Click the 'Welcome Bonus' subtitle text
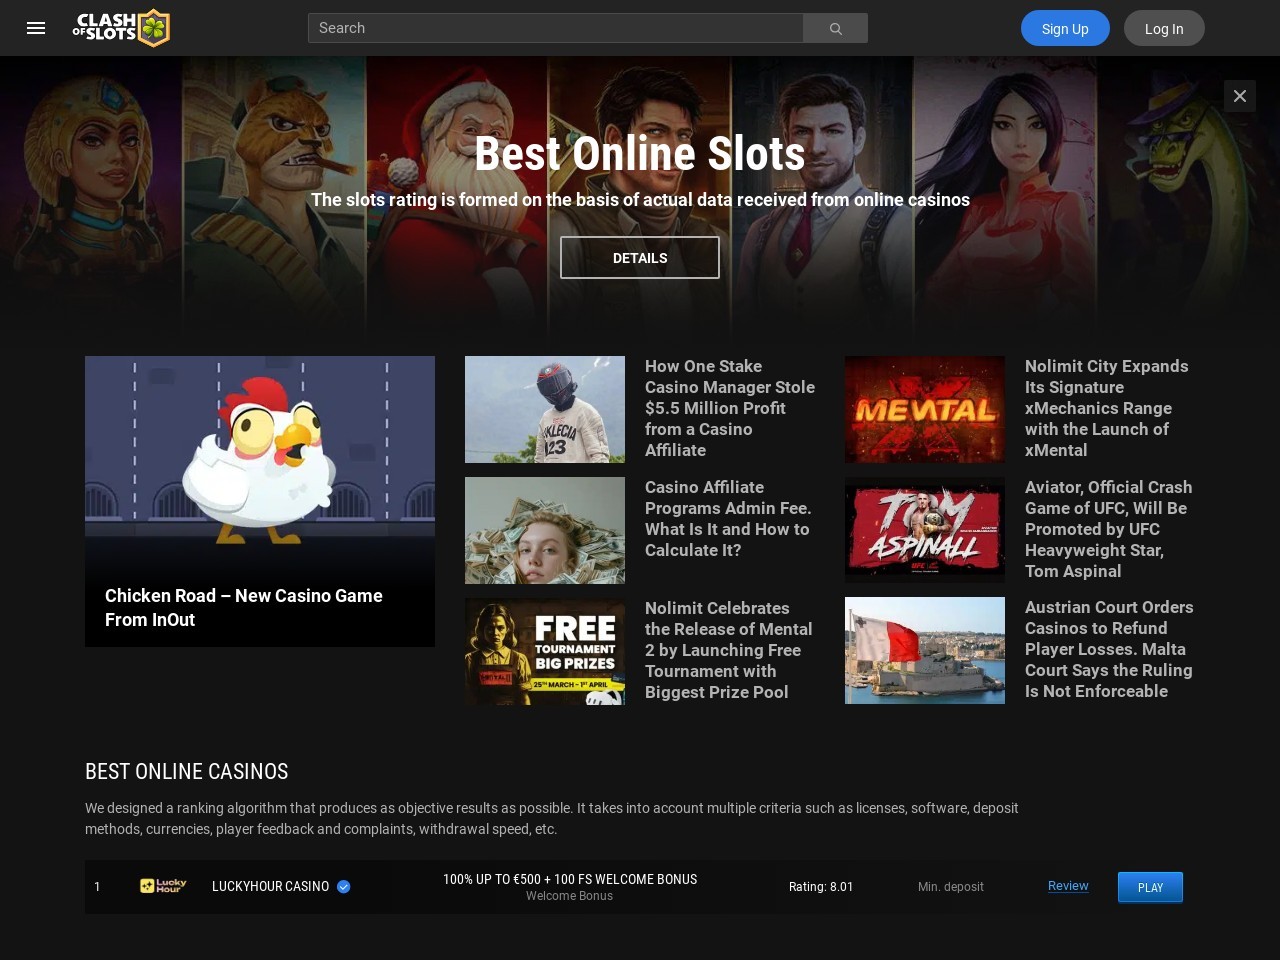 pyautogui.click(x=570, y=896)
